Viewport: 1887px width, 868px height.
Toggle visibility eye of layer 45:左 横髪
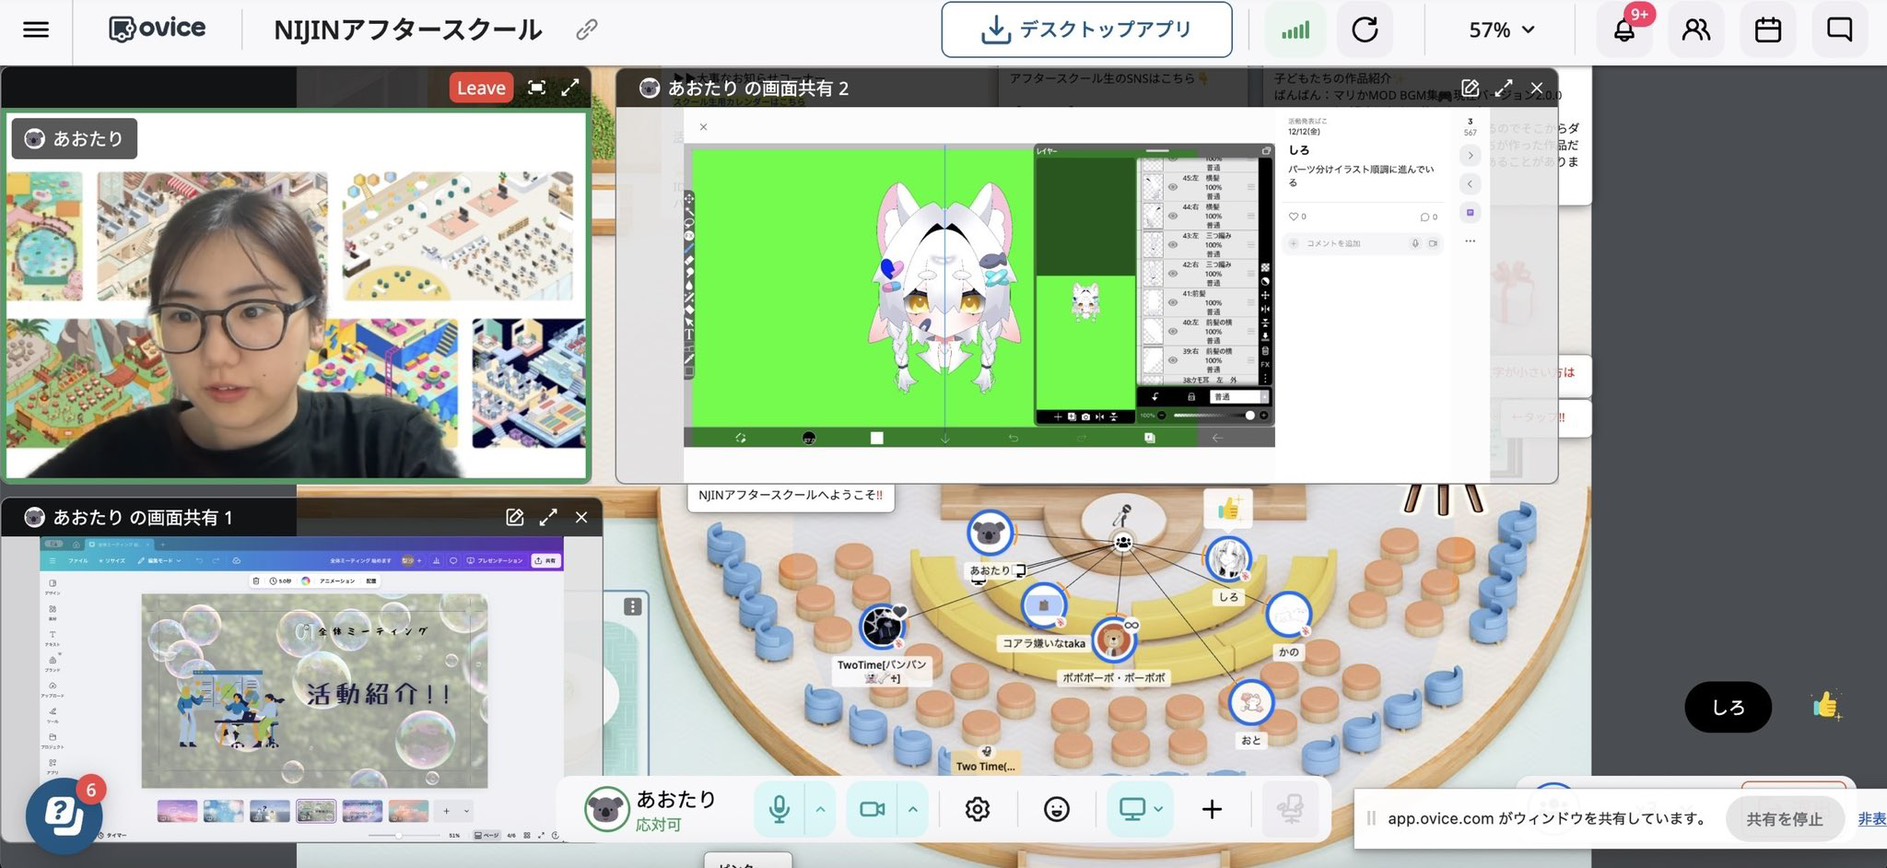pos(1173,187)
